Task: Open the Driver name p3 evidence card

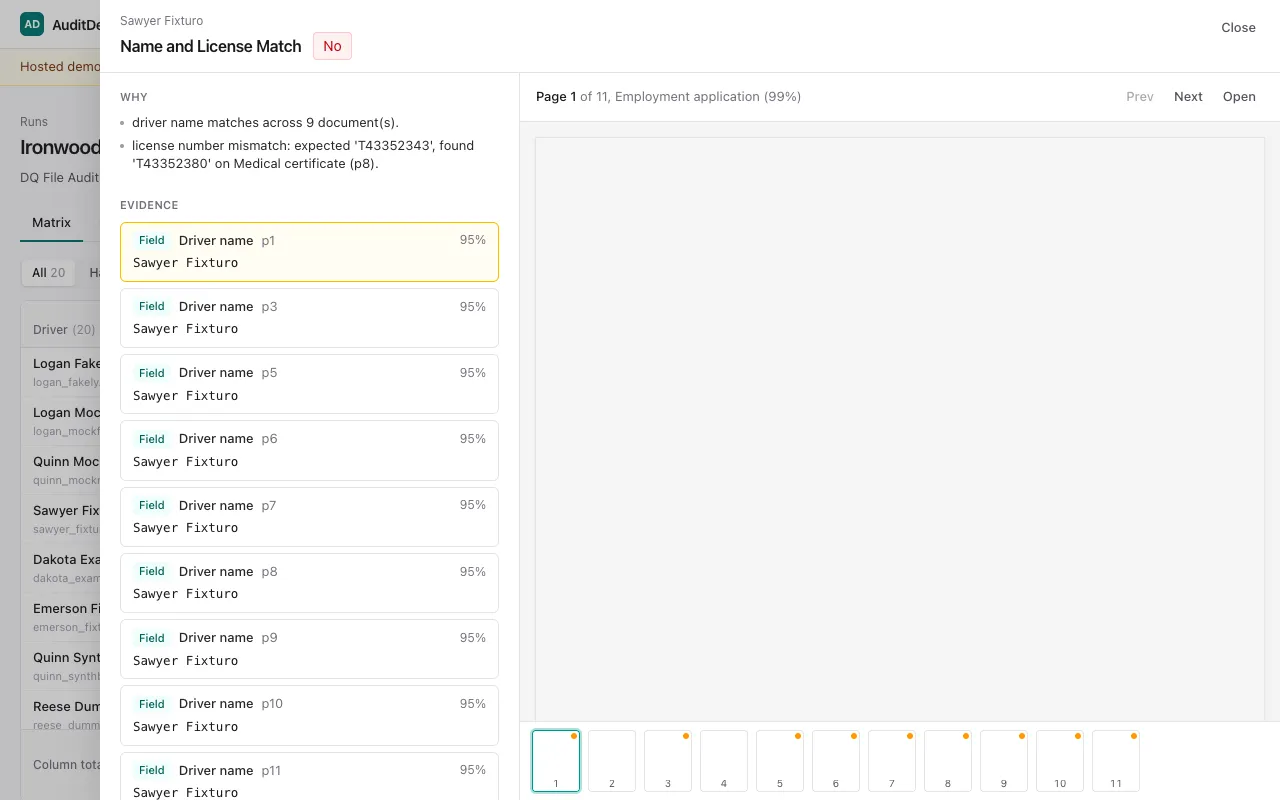Action: (x=309, y=318)
